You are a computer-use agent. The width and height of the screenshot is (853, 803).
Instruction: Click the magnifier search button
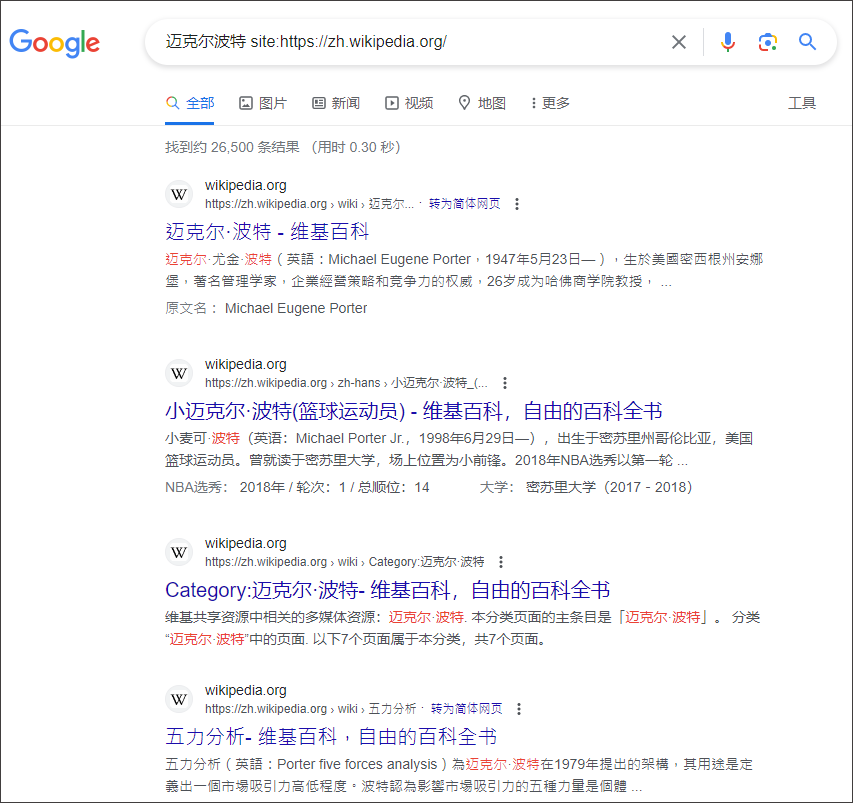point(807,42)
